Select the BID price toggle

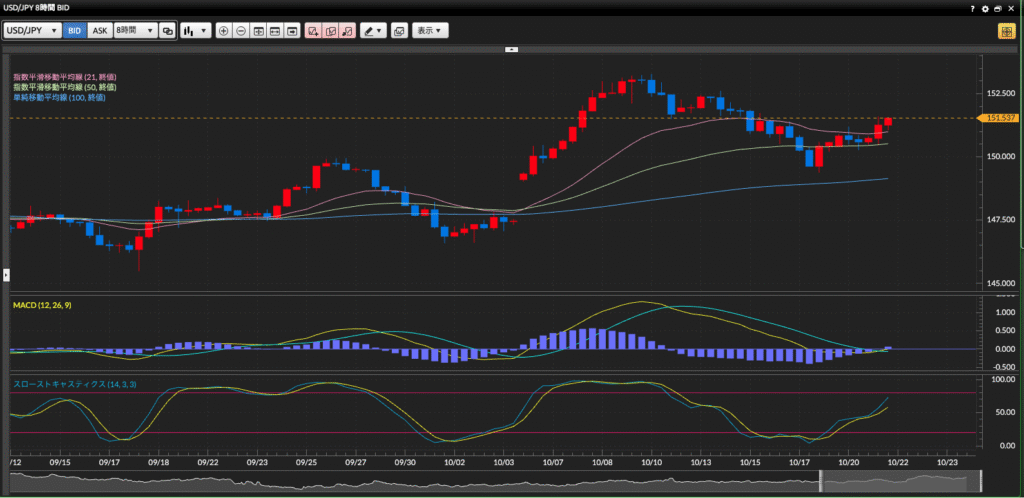click(x=74, y=31)
